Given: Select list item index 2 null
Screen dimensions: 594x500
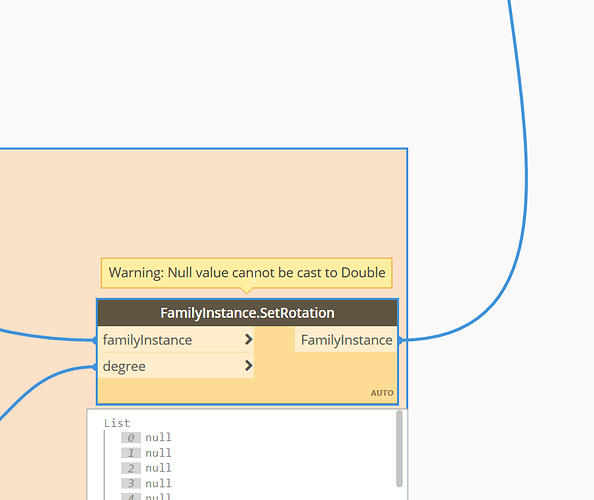Looking at the screenshot, I should (x=146, y=468).
